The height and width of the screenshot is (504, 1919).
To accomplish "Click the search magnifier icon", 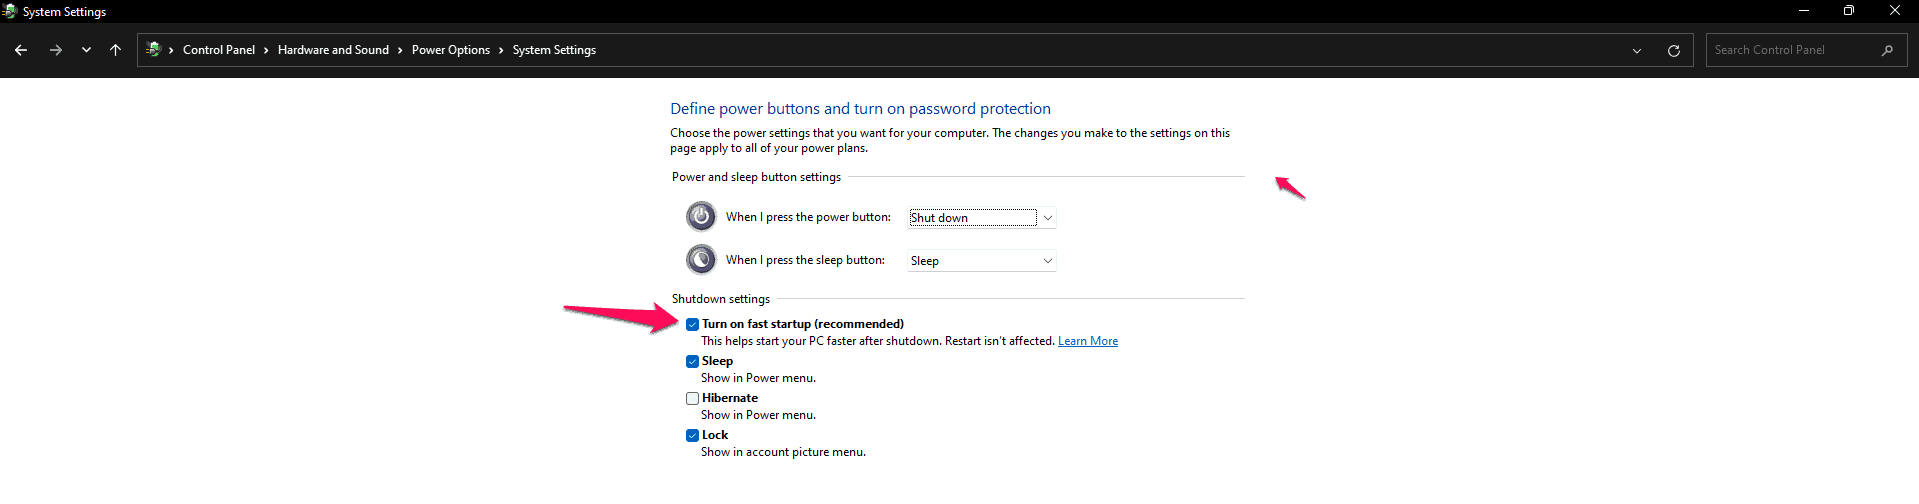I will [x=1887, y=50].
